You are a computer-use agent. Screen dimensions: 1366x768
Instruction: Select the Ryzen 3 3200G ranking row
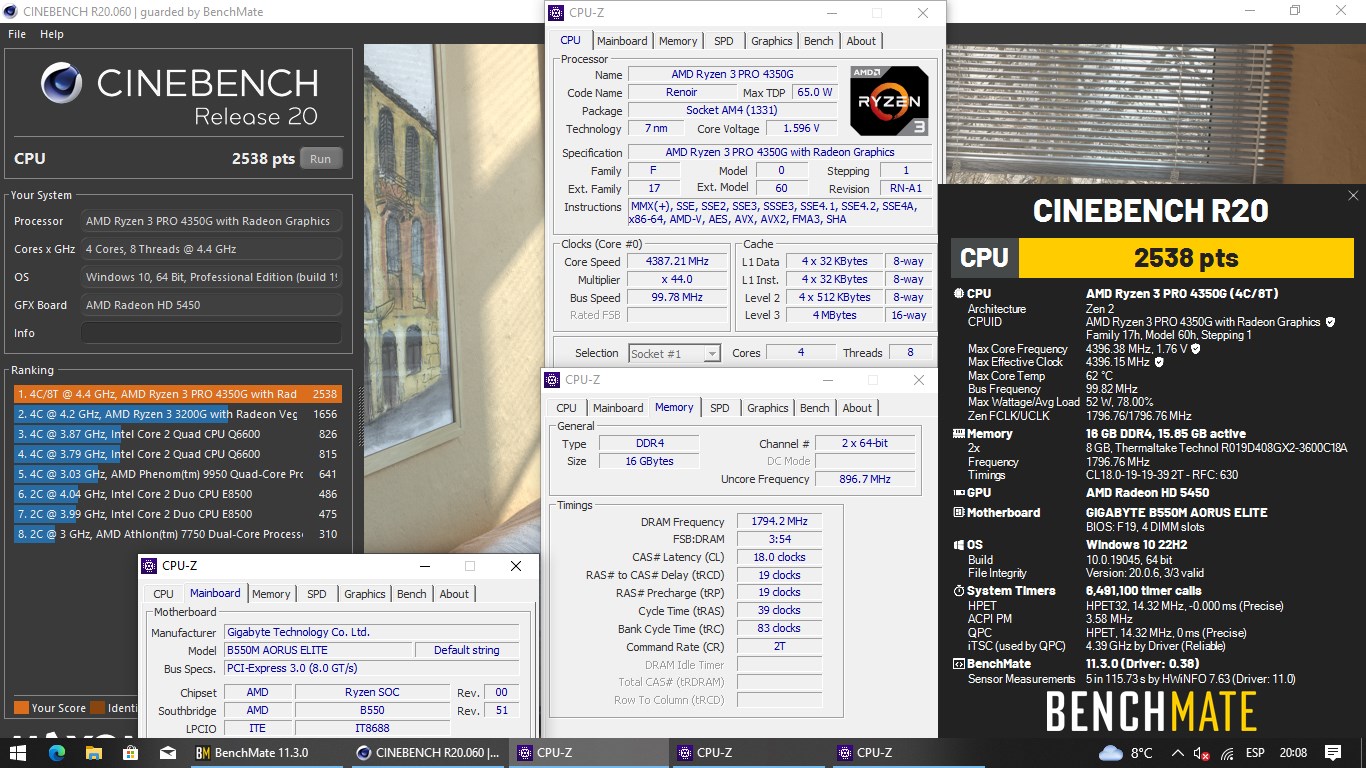(177, 414)
